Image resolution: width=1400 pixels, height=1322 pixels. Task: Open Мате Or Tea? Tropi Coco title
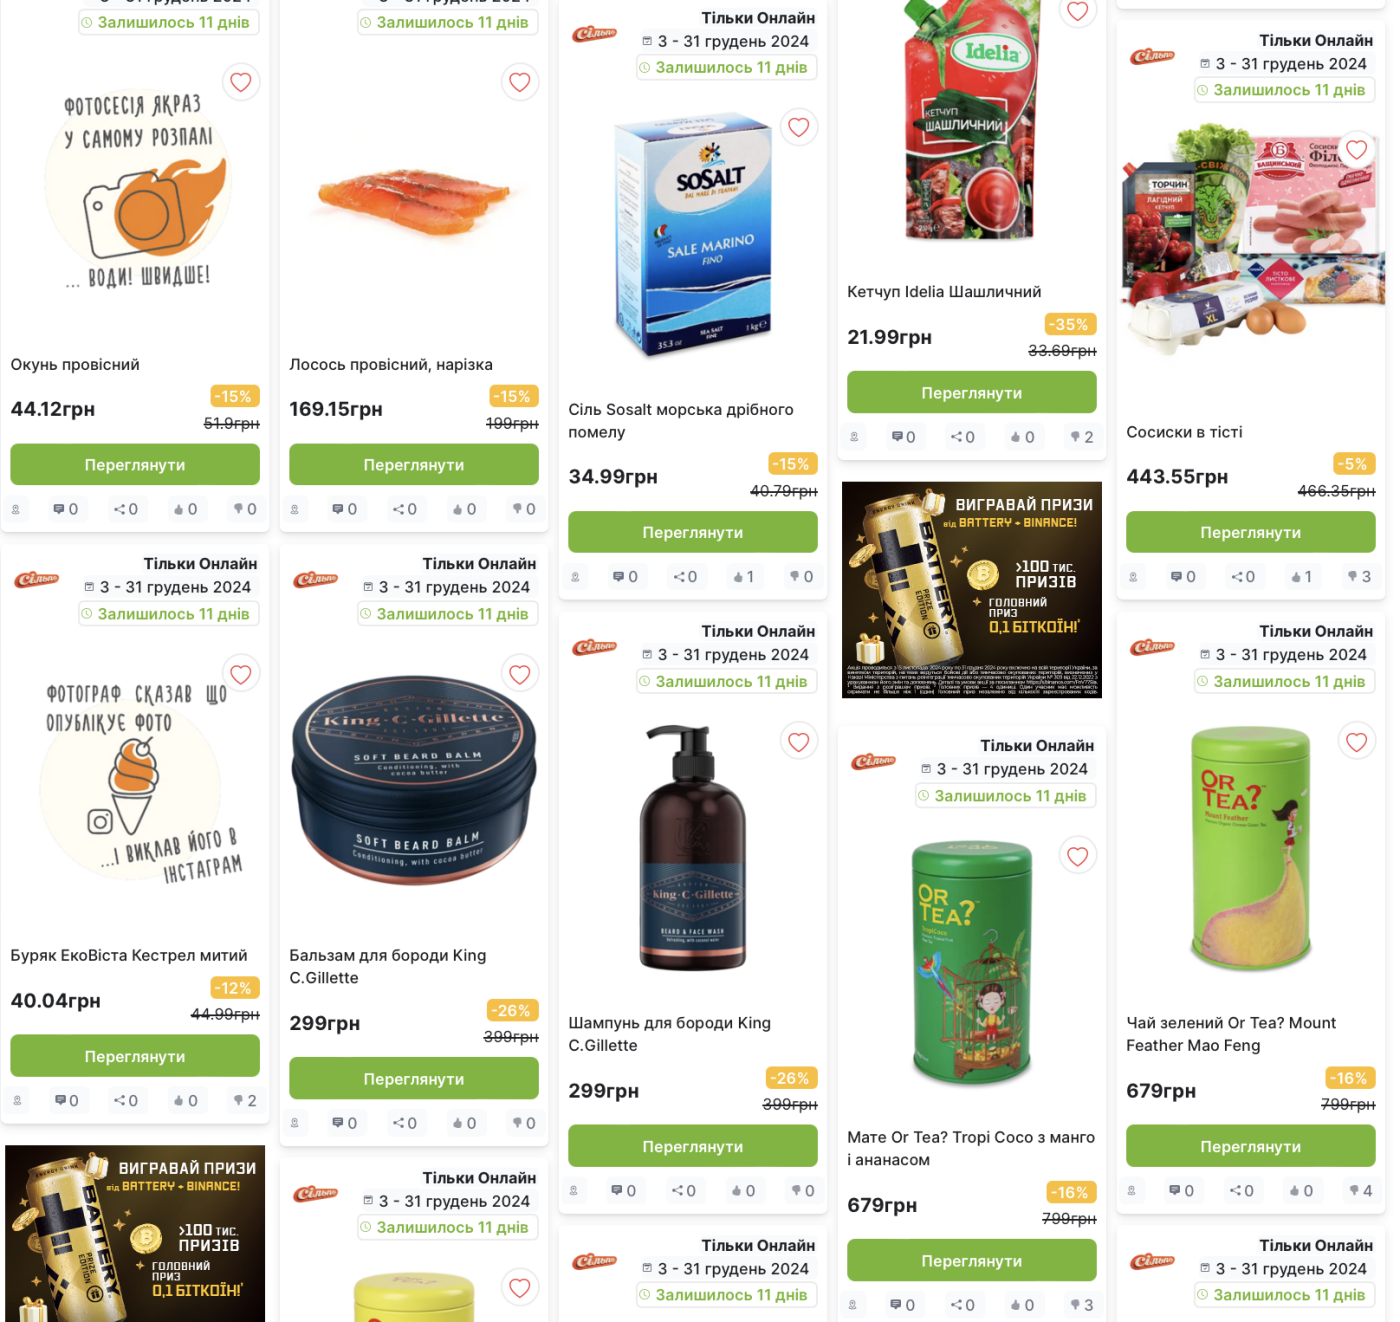pyautogui.click(x=971, y=1149)
